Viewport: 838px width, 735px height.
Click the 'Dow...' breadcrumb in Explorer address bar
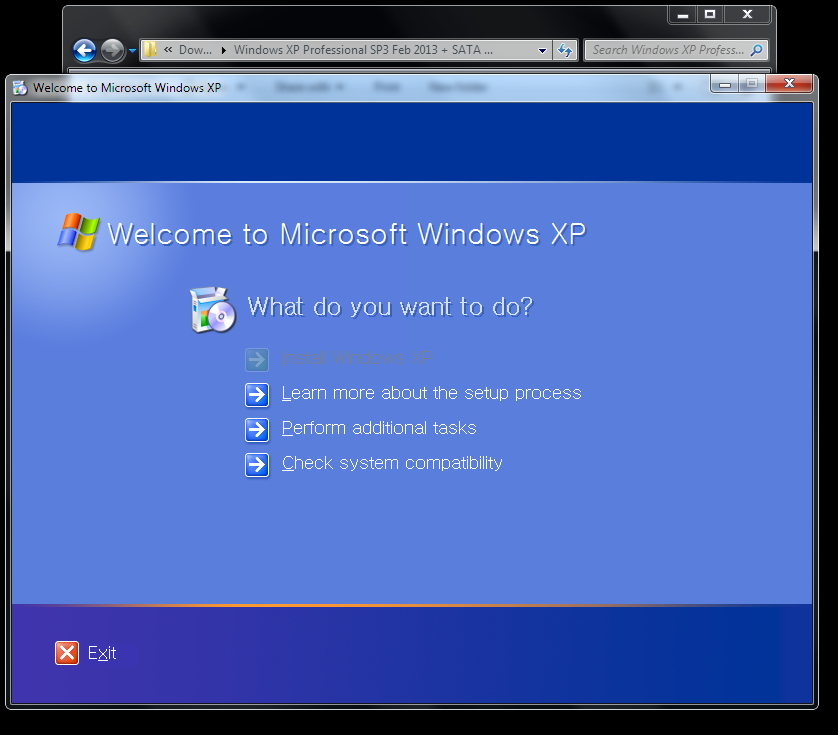coord(195,50)
